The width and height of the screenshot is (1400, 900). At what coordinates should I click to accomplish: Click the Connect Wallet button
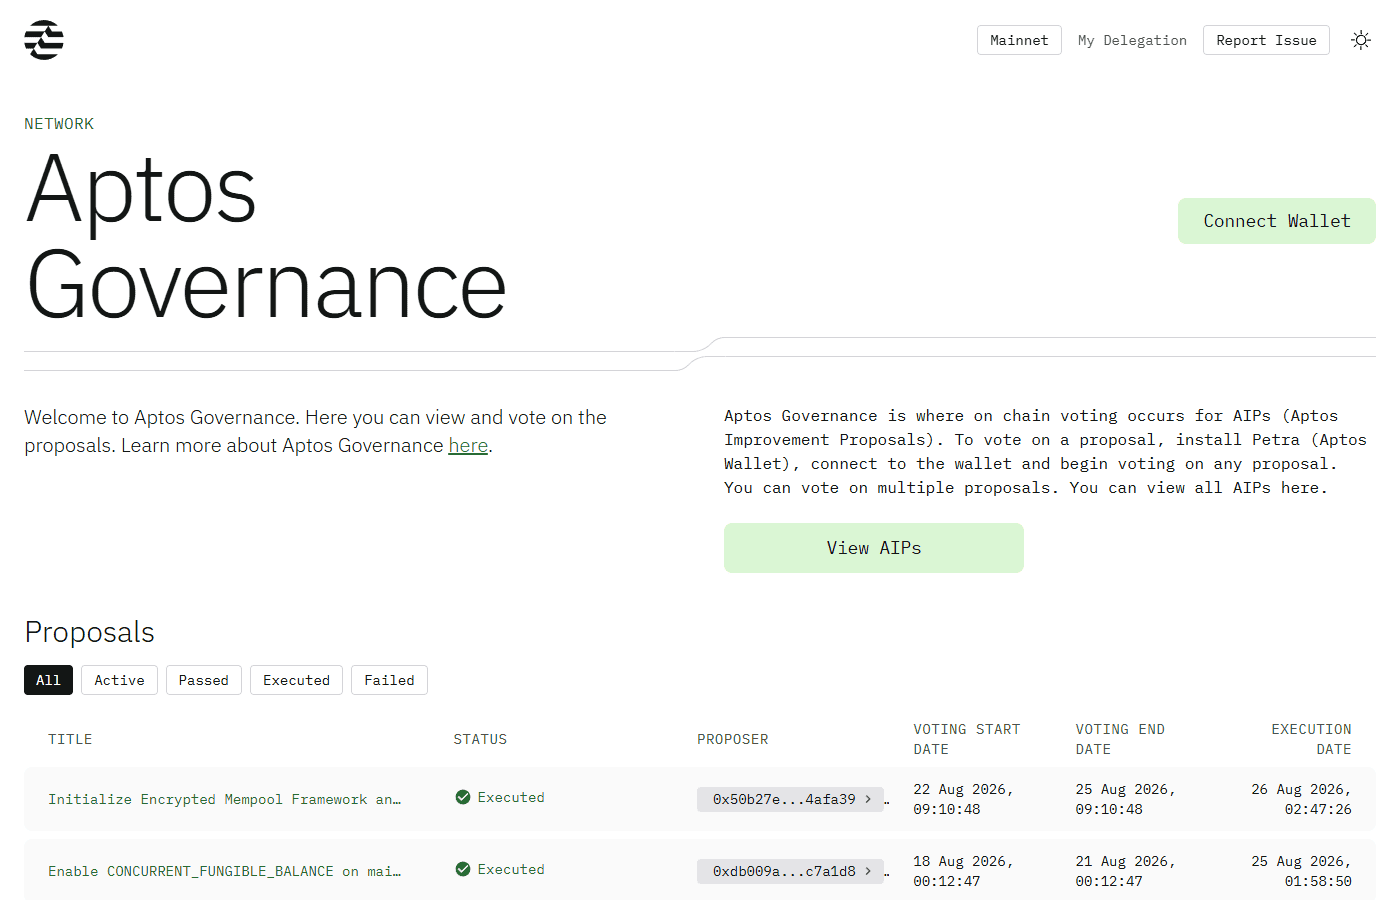pos(1277,221)
